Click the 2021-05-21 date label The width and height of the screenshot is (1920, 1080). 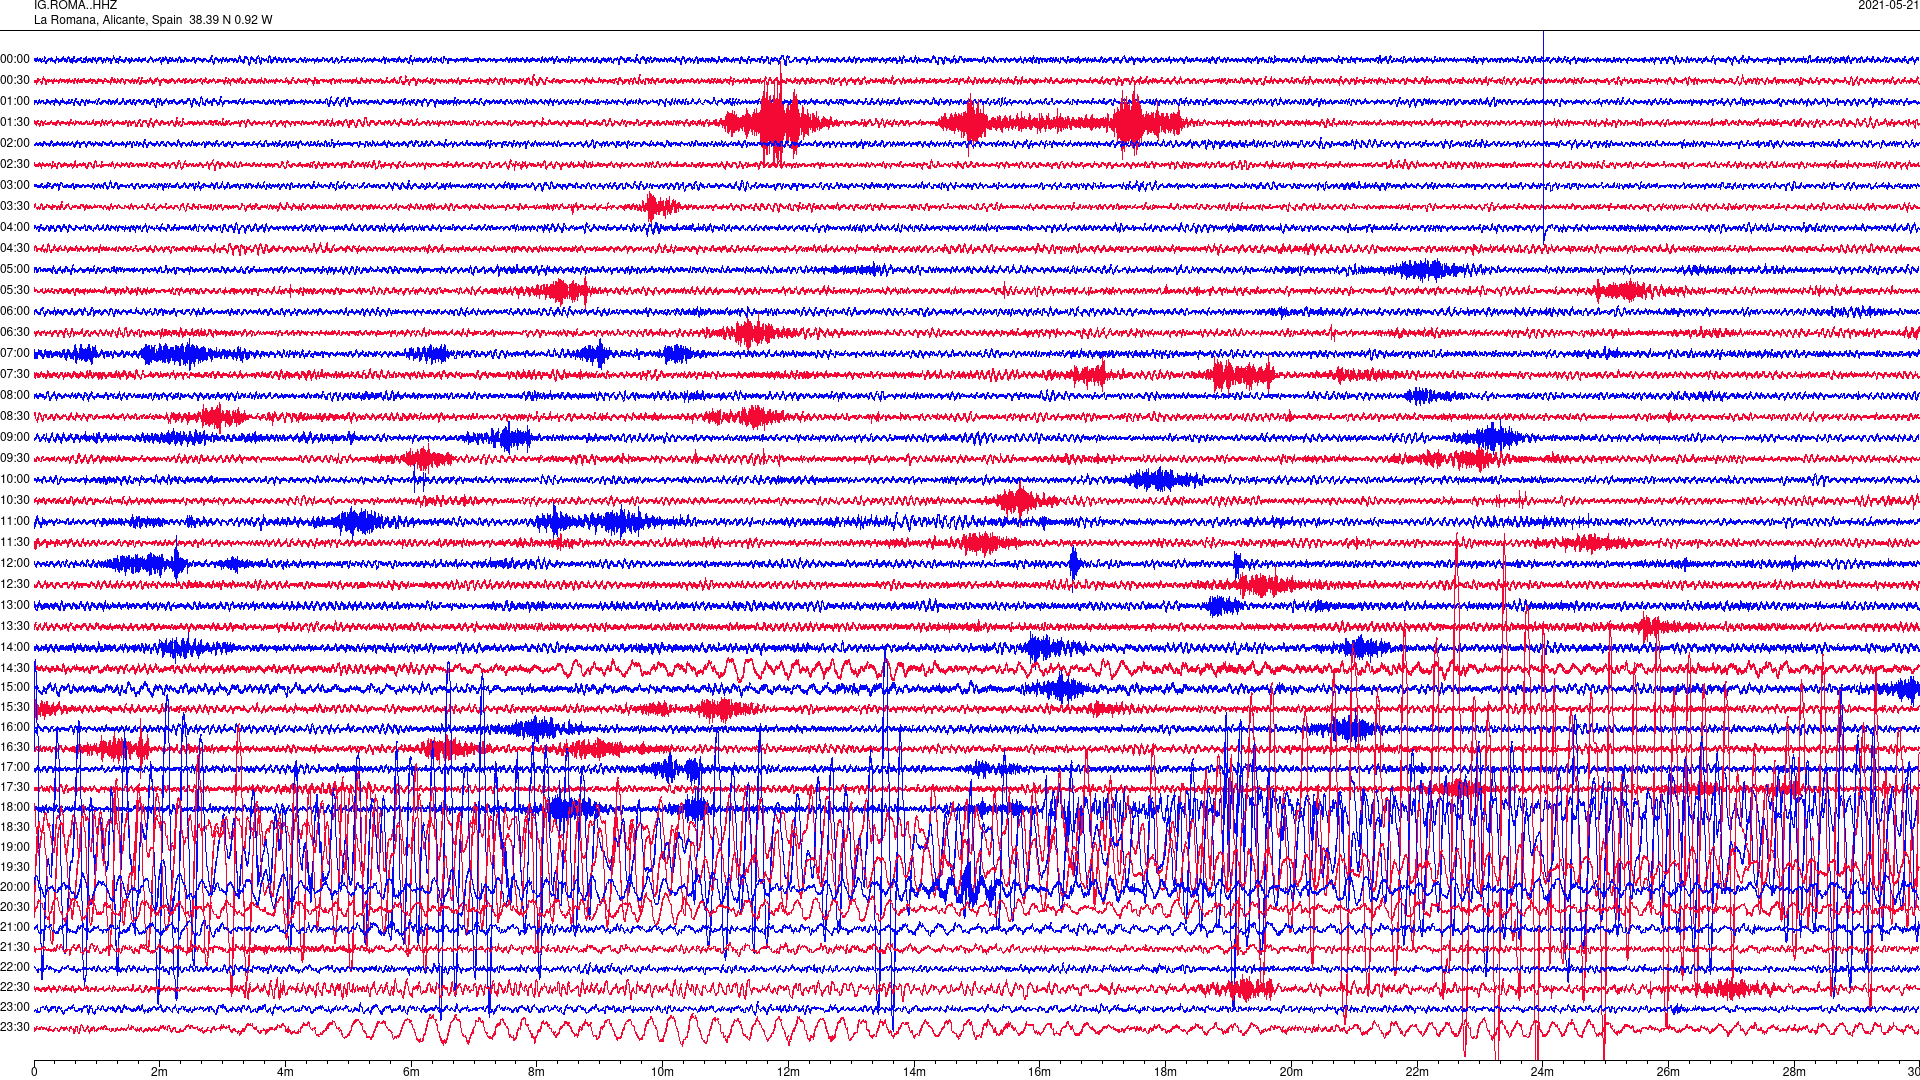click(1888, 5)
